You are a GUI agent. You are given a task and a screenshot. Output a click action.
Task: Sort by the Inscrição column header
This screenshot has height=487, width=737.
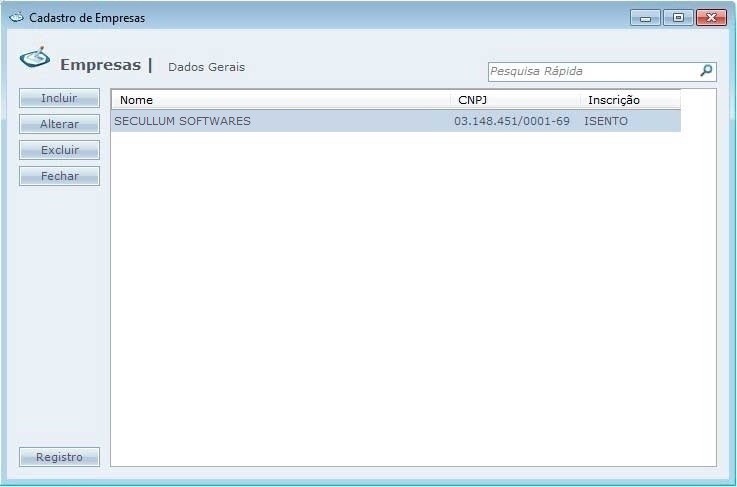point(629,100)
